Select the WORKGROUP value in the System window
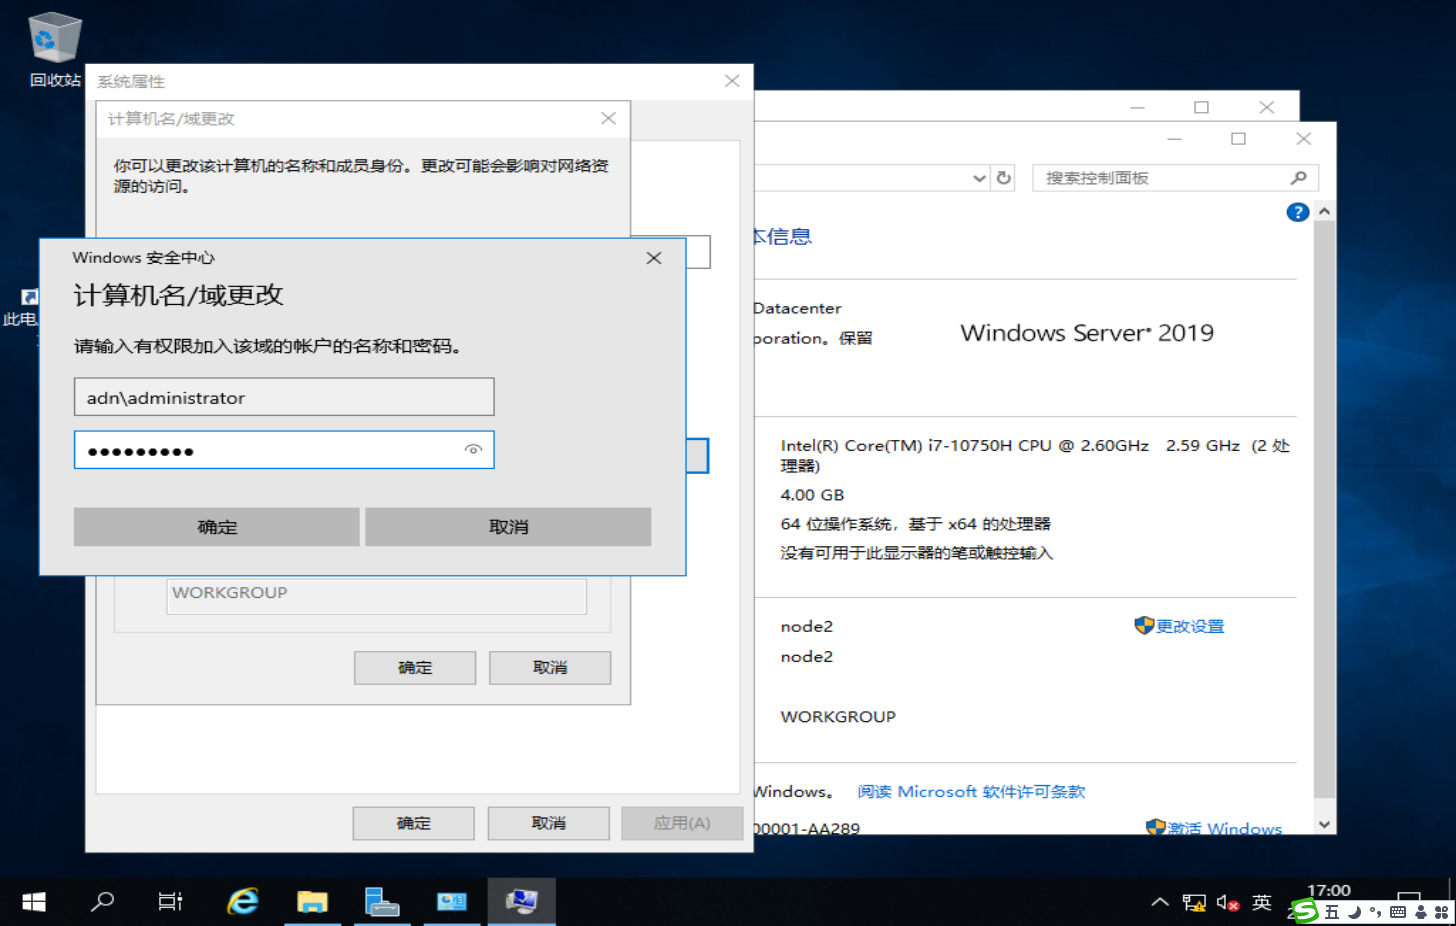 click(x=838, y=717)
